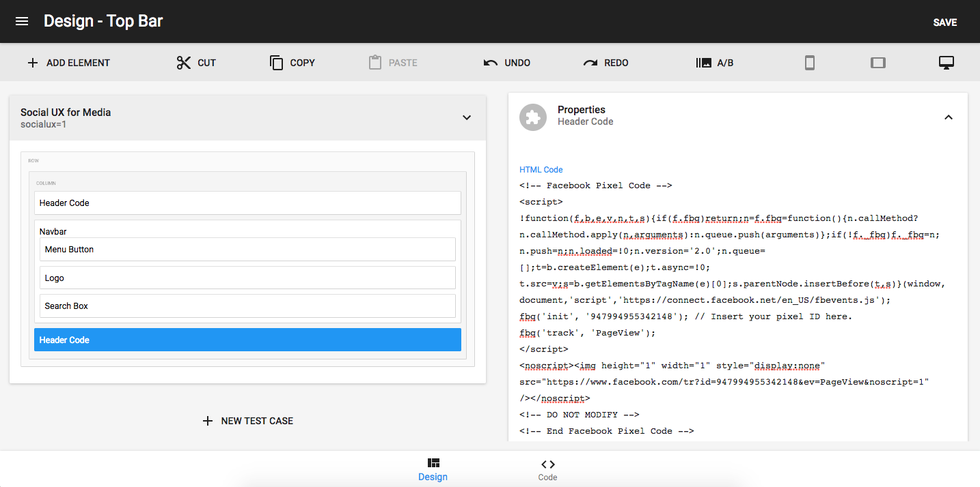Screen dimensions: 980x487
Task: Select the Logo element
Action: [x=247, y=278]
